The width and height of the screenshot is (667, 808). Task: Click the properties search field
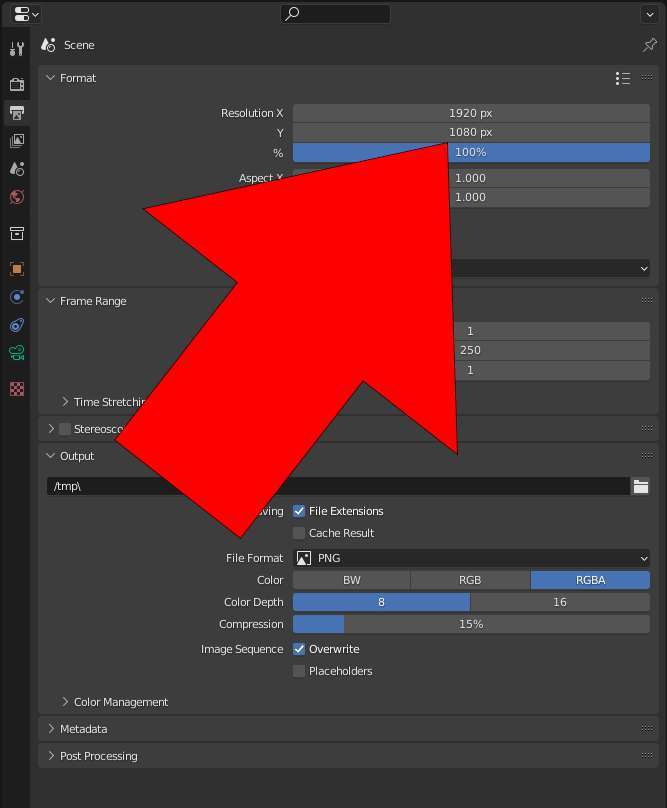(x=335, y=14)
